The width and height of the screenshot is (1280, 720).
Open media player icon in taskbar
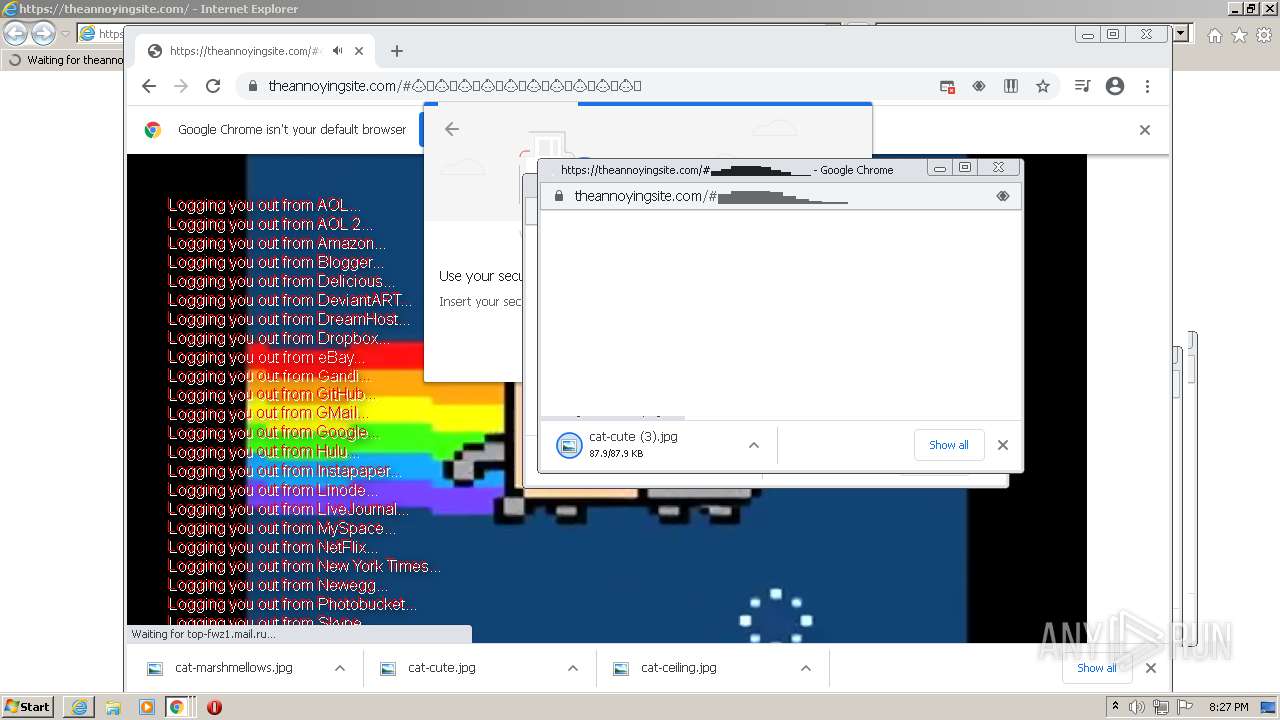pos(147,707)
